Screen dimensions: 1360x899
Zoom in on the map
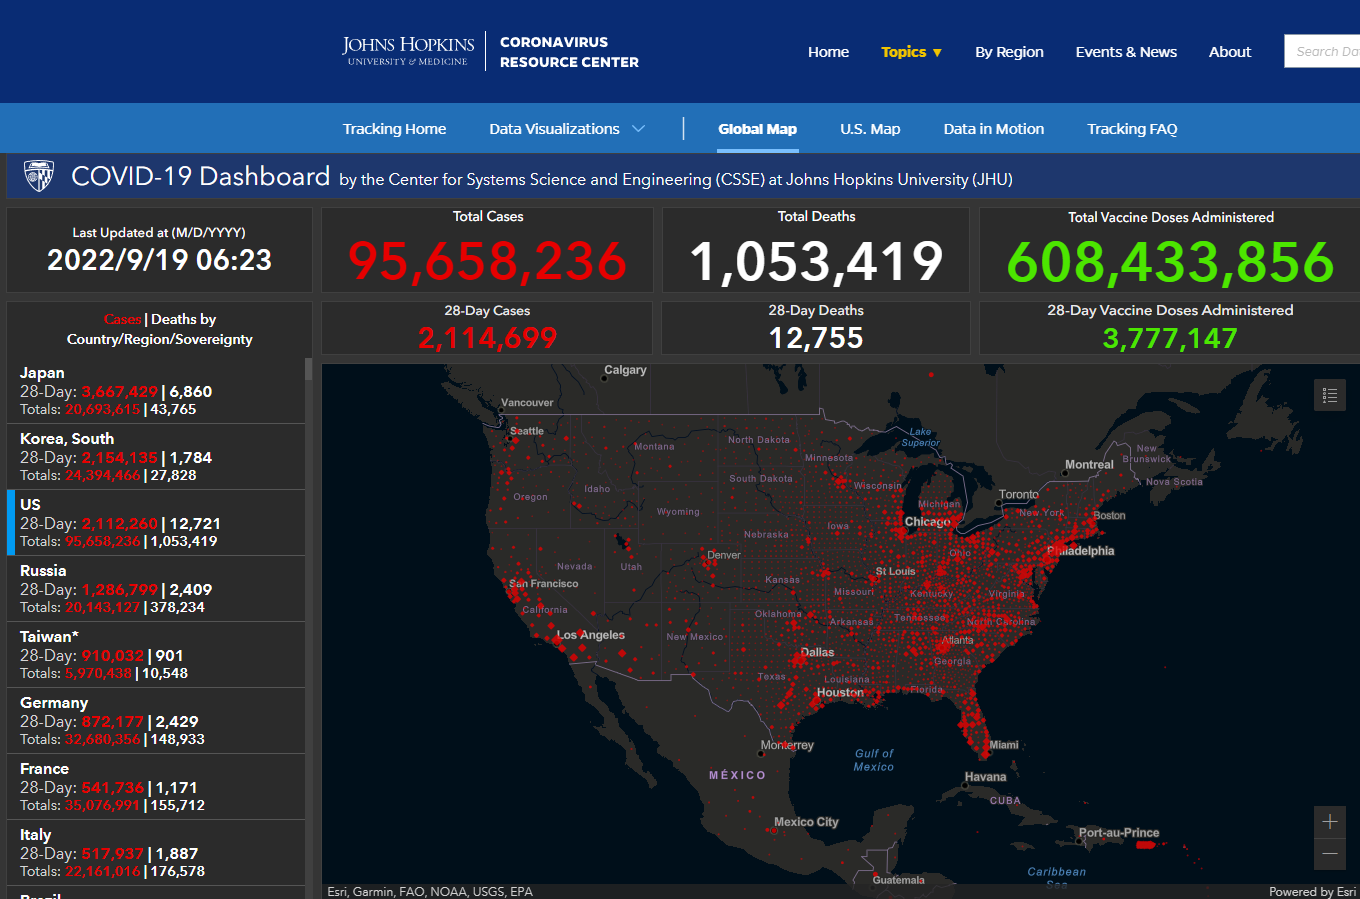coord(1329,822)
